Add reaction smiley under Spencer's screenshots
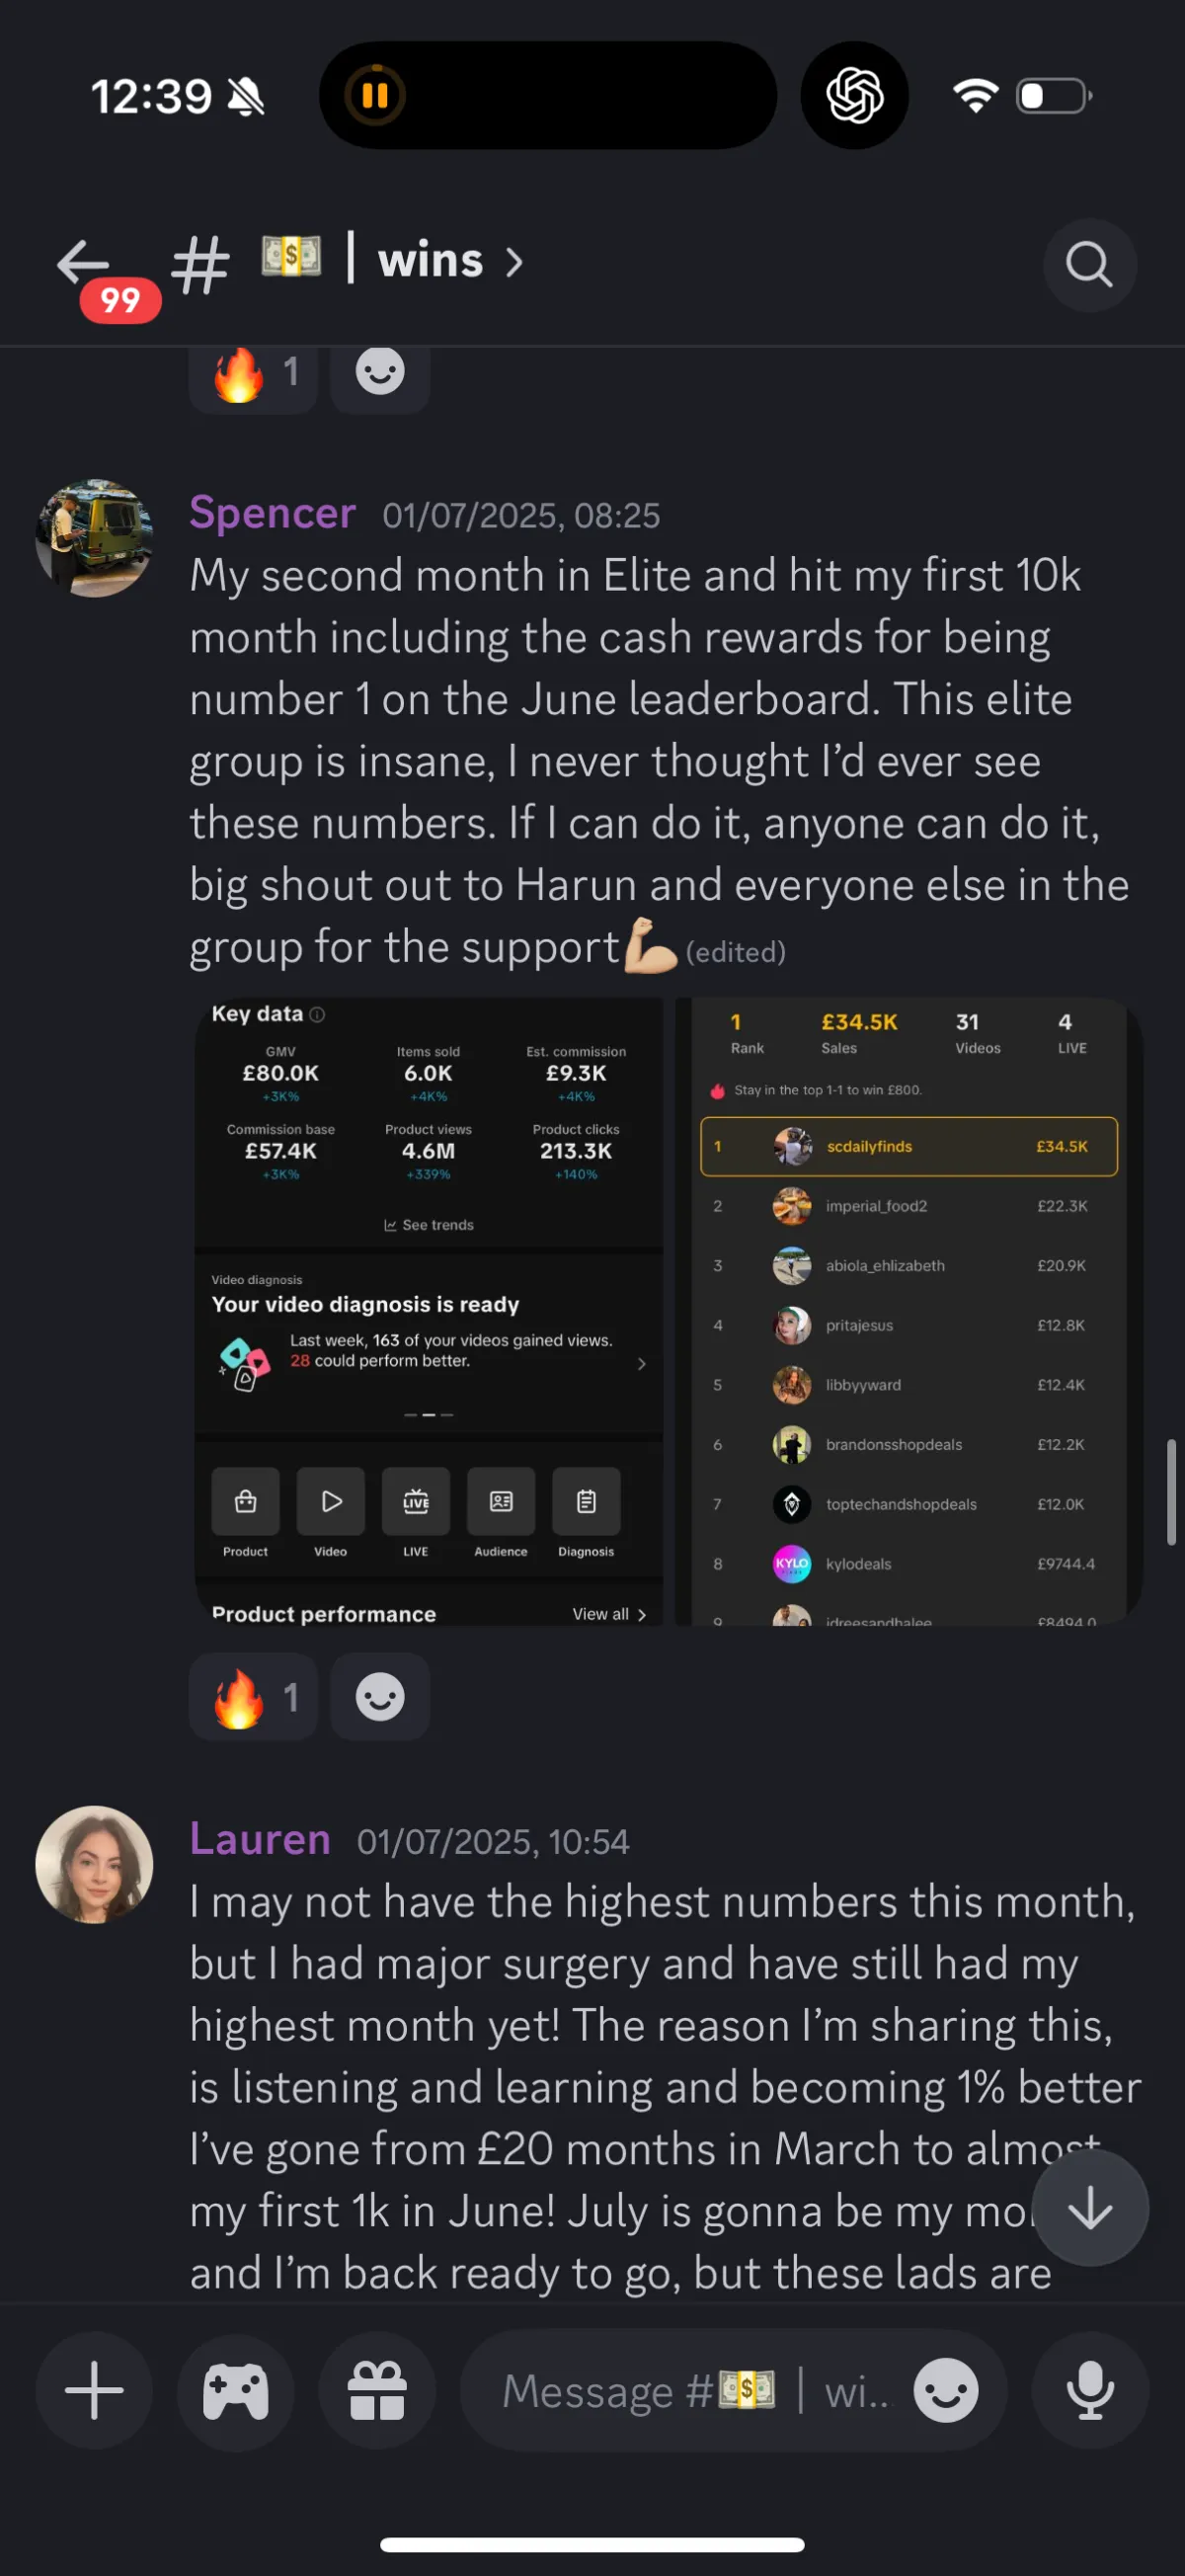Image resolution: width=1185 pixels, height=2576 pixels. tap(380, 1697)
